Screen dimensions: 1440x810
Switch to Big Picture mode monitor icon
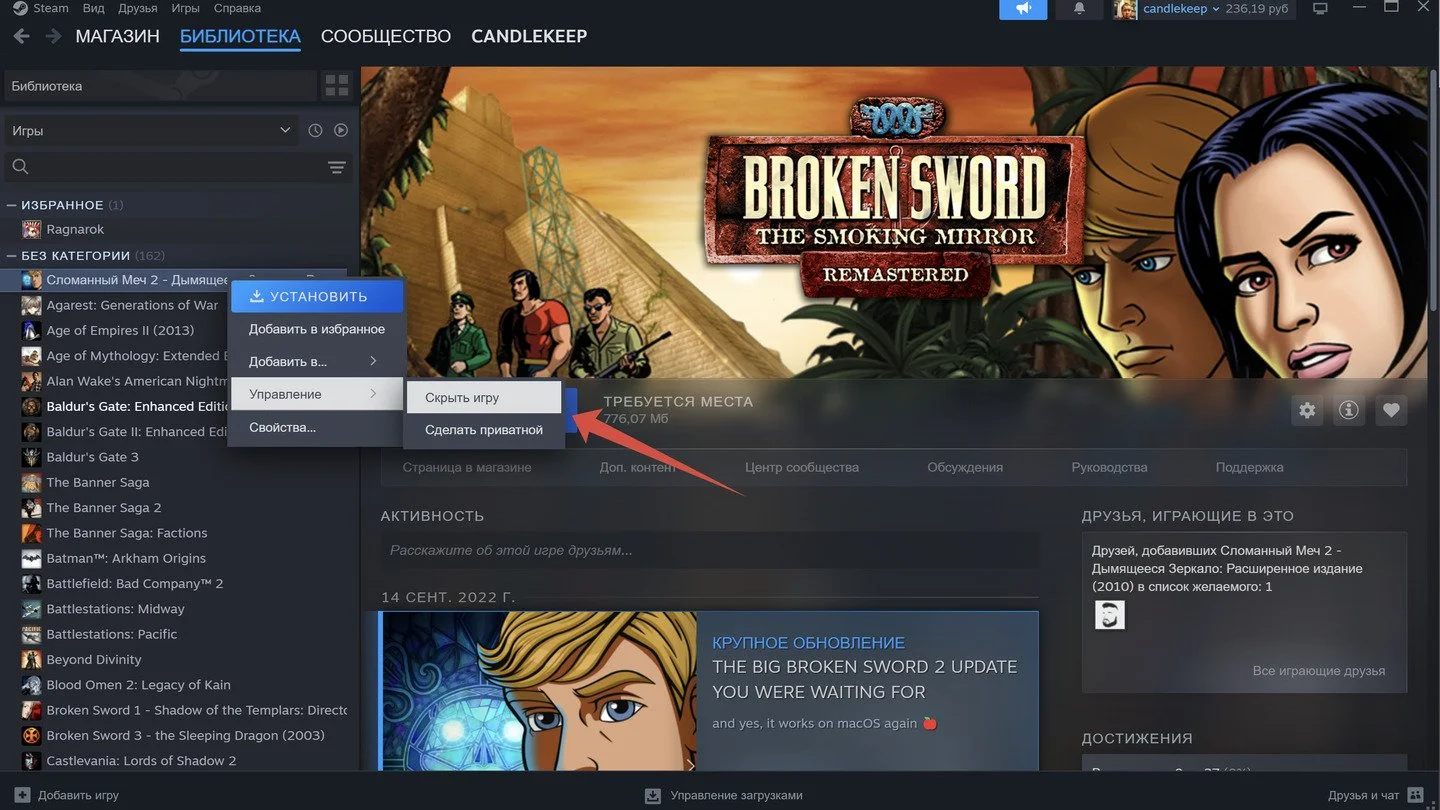click(x=1320, y=9)
